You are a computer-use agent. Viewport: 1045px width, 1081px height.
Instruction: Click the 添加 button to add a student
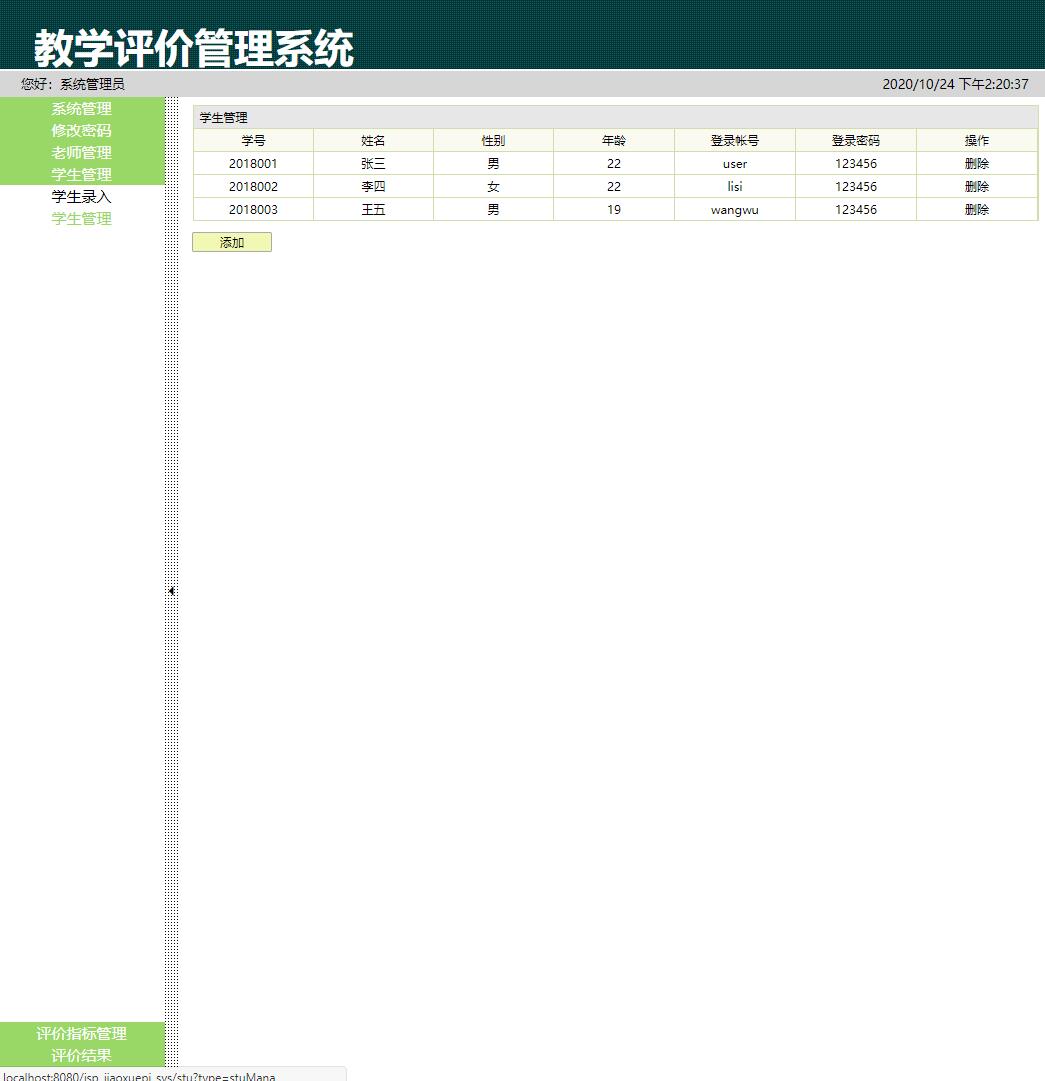tap(231, 241)
